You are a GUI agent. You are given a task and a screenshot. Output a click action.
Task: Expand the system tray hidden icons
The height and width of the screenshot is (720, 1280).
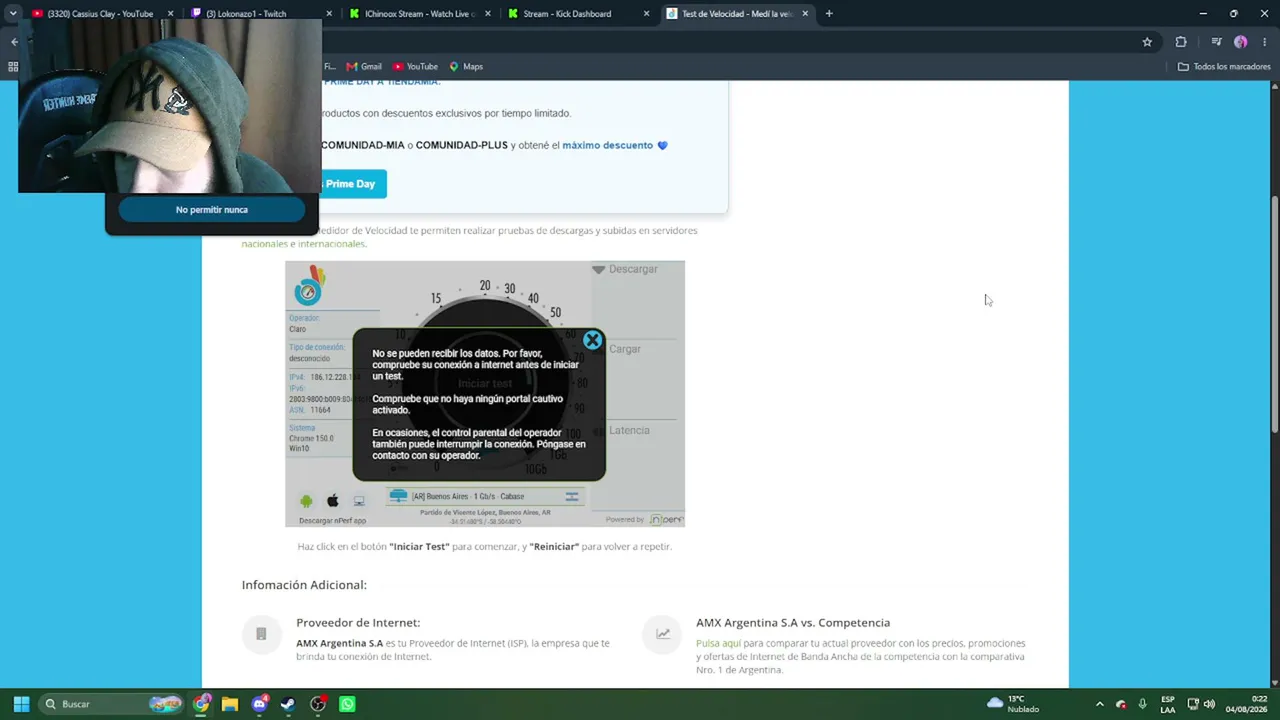(x=1099, y=704)
